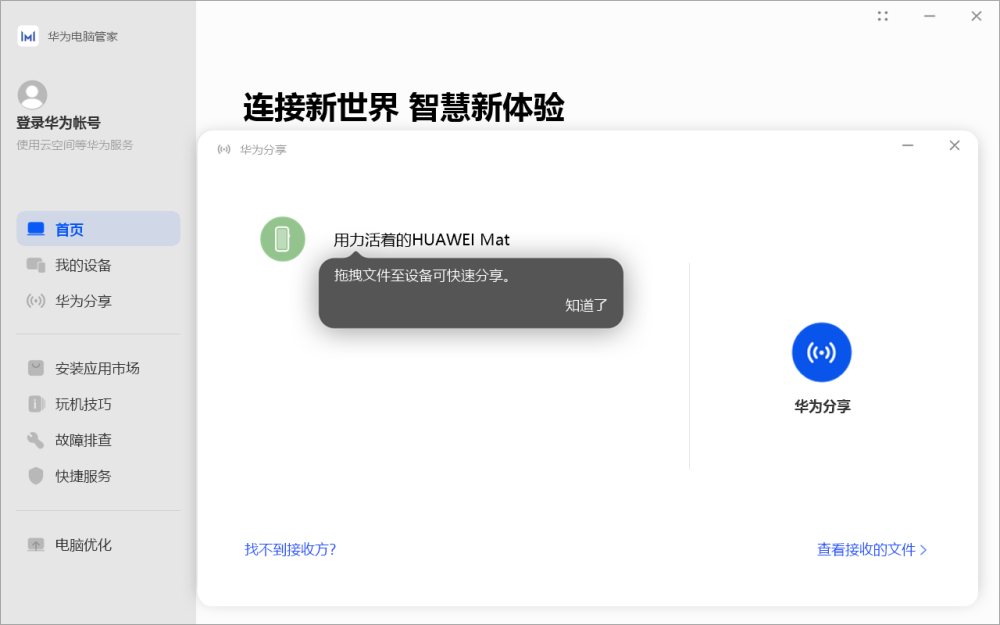This screenshot has width=1000, height=625.
Task: Click the user avatar profile icon
Action: tap(32, 95)
